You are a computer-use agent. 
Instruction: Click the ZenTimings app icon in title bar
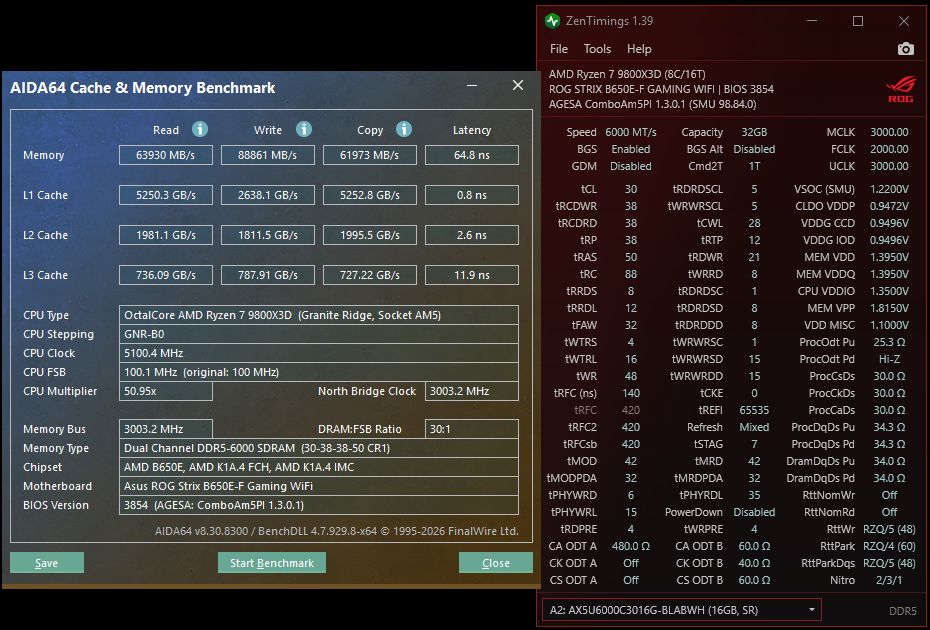coord(552,21)
